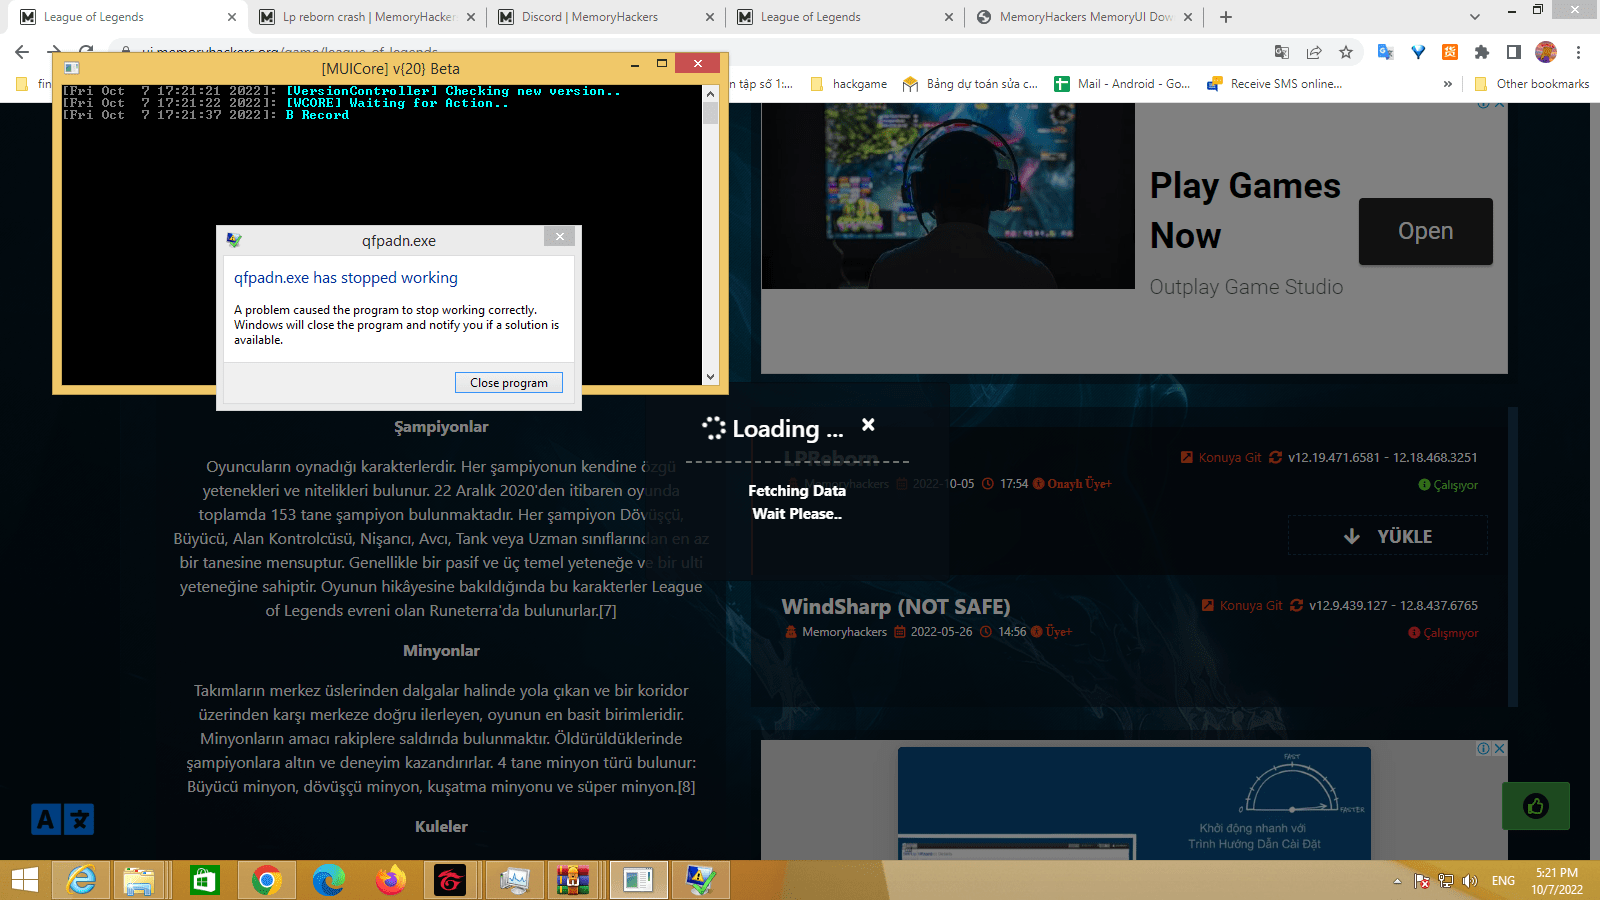Open the monitor chart app in taskbar
1600x900 pixels.
point(514,880)
